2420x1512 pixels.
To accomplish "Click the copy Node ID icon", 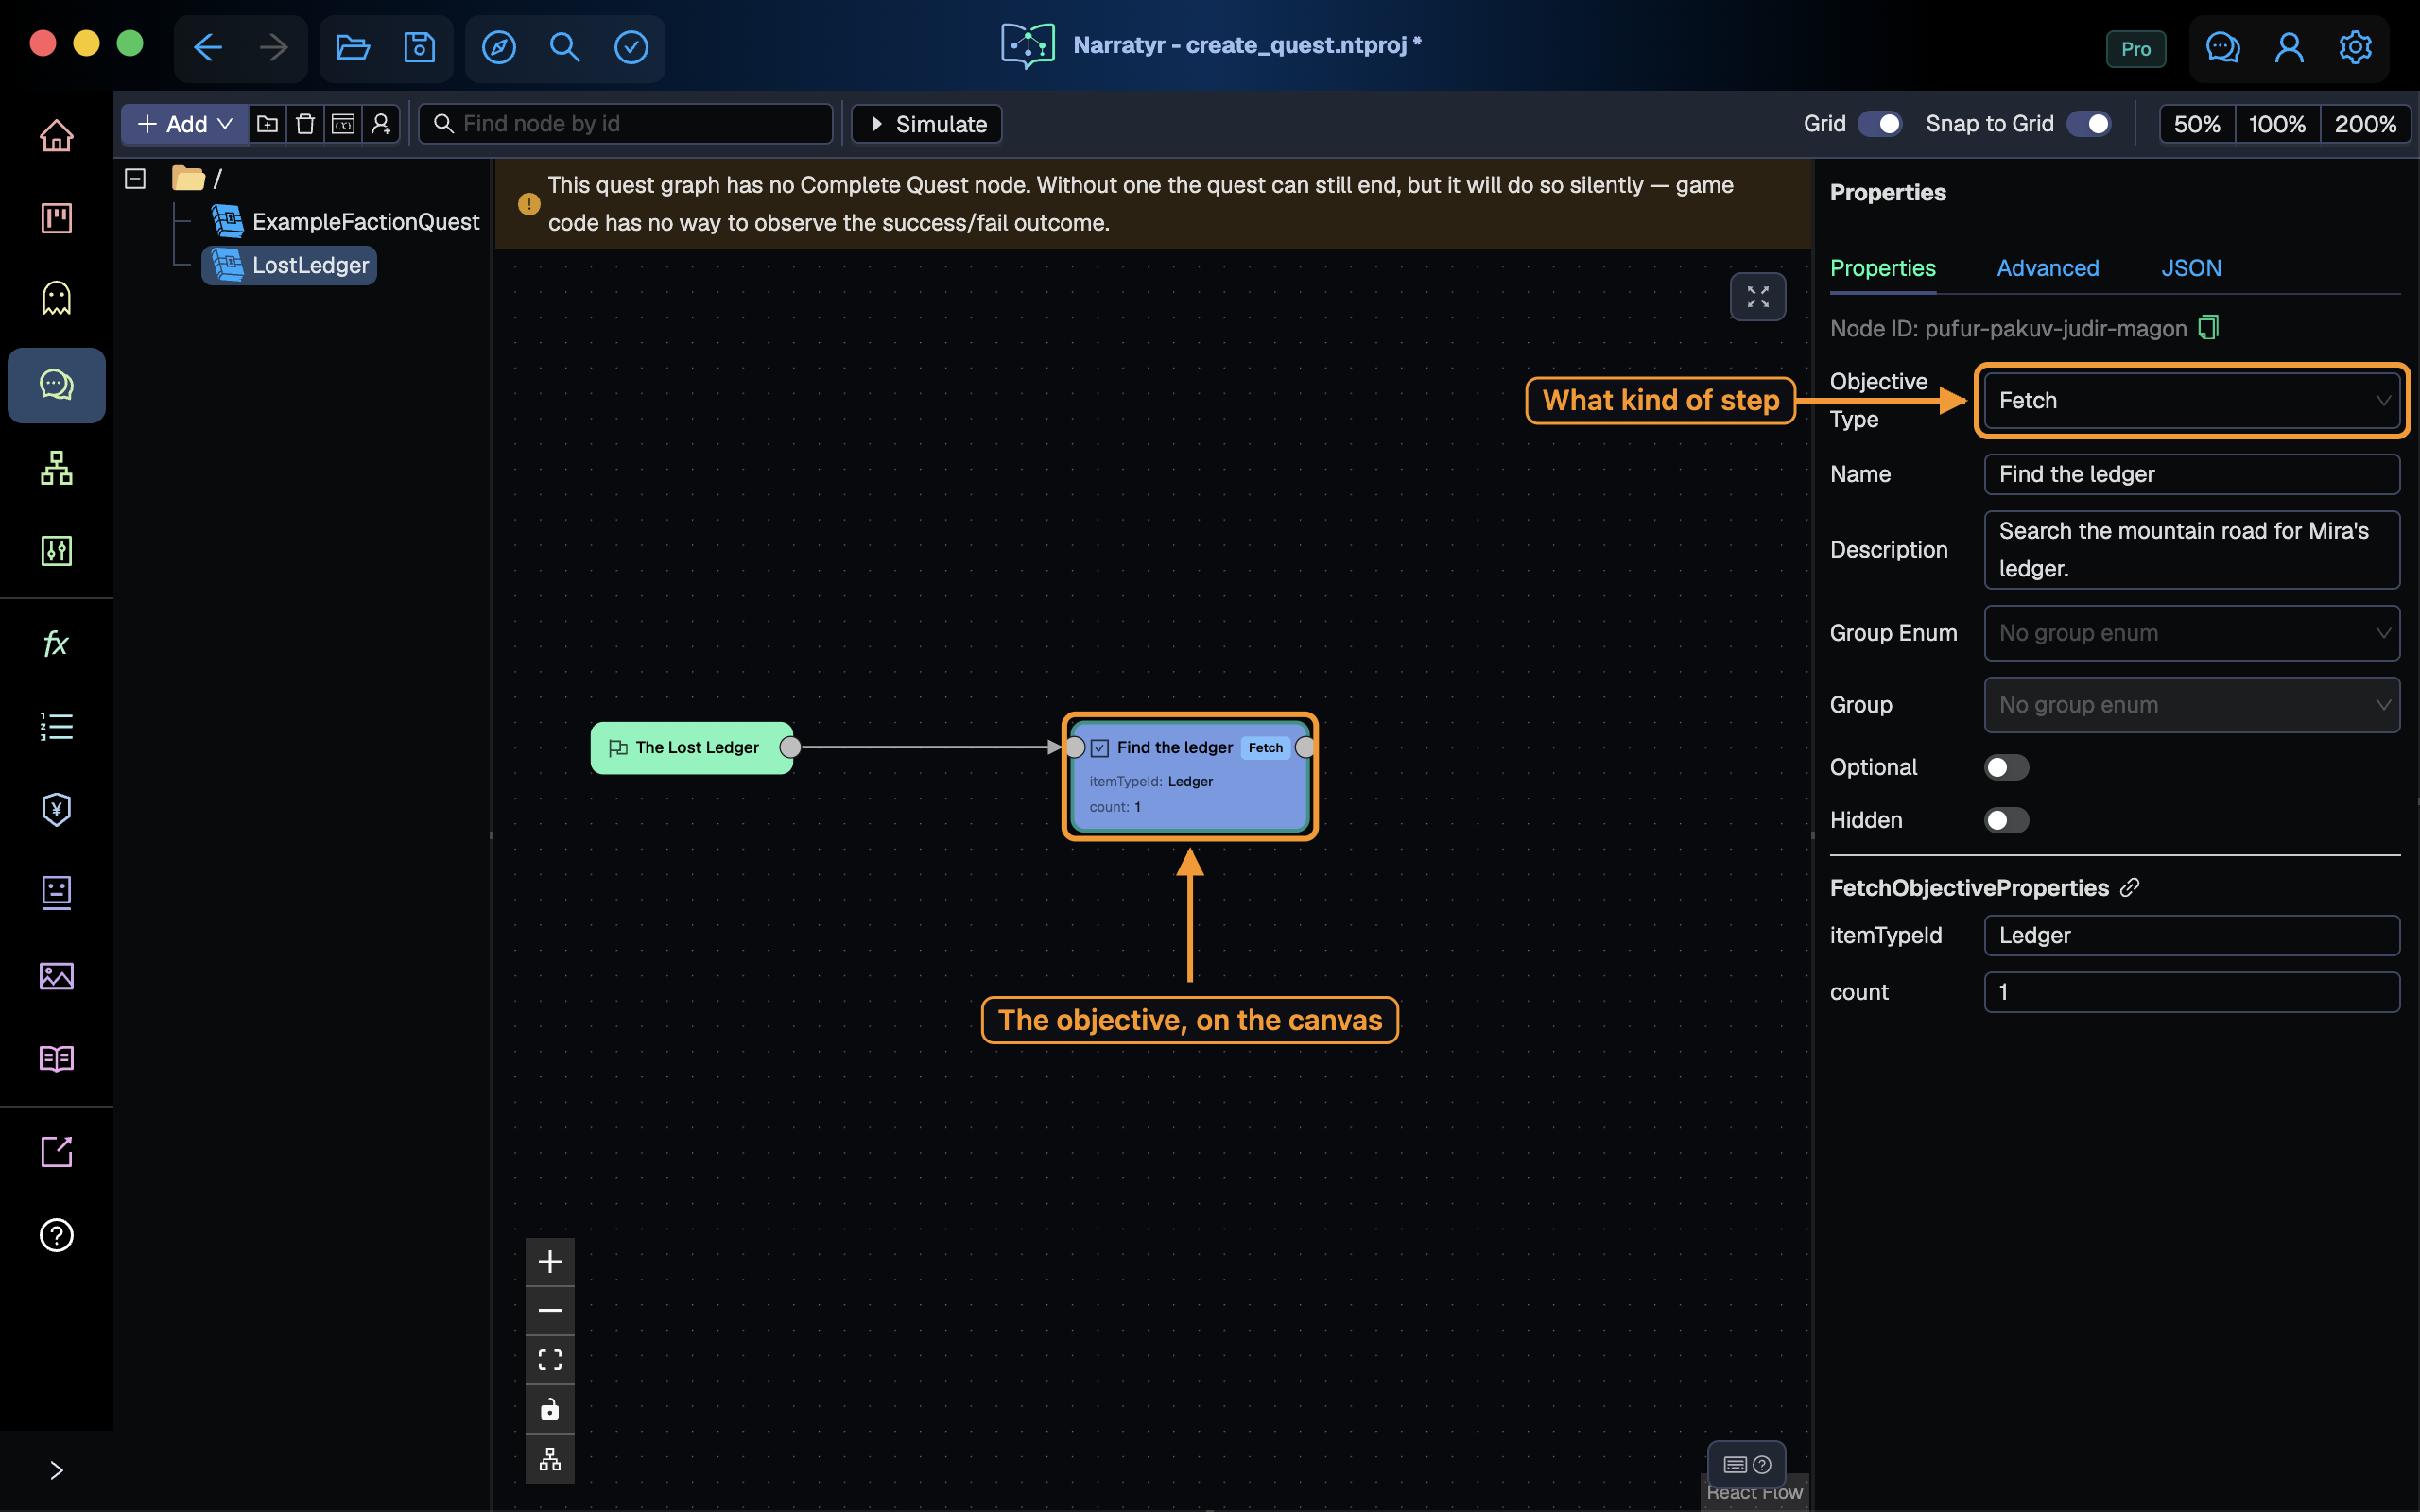I will coord(2208,328).
